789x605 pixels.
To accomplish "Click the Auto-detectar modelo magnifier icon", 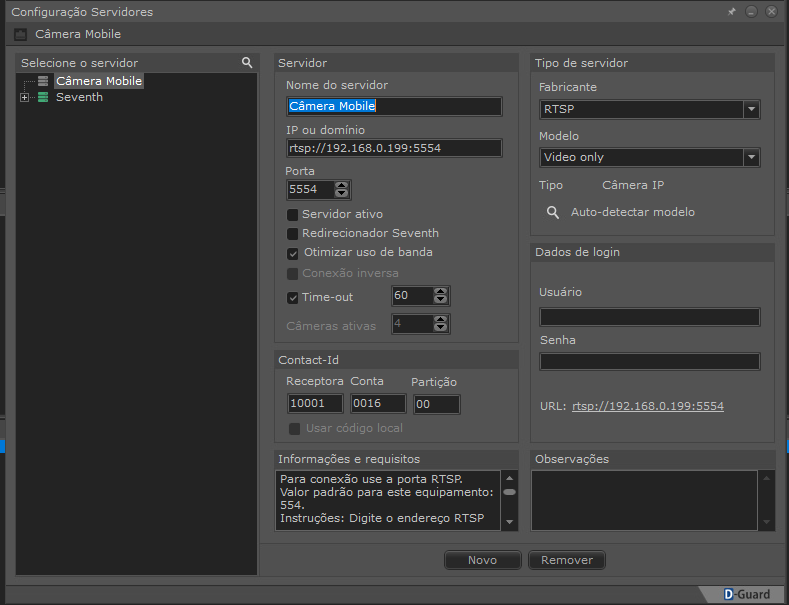I will pyautogui.click(x=552, y=212).
